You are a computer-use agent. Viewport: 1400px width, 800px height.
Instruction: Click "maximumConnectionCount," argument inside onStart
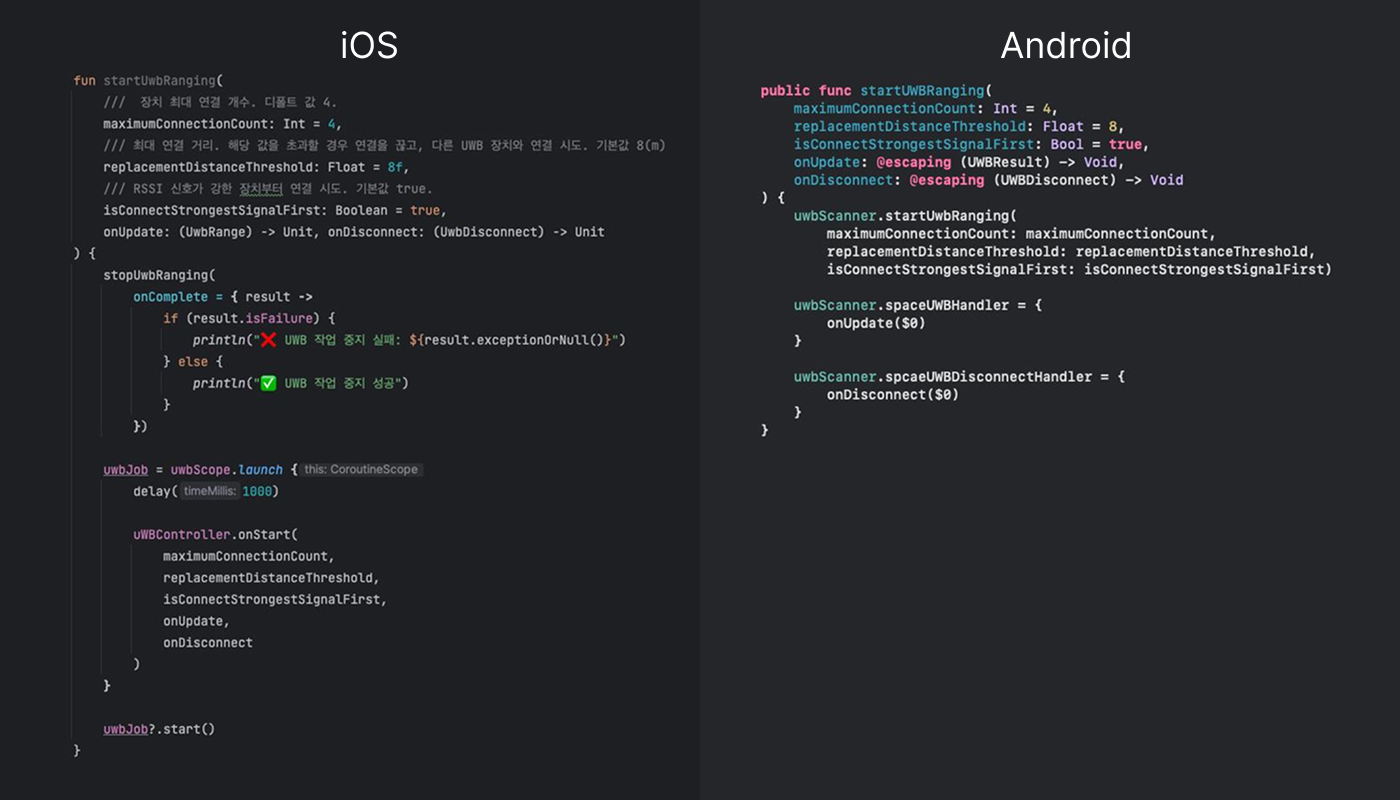[249, 556]
